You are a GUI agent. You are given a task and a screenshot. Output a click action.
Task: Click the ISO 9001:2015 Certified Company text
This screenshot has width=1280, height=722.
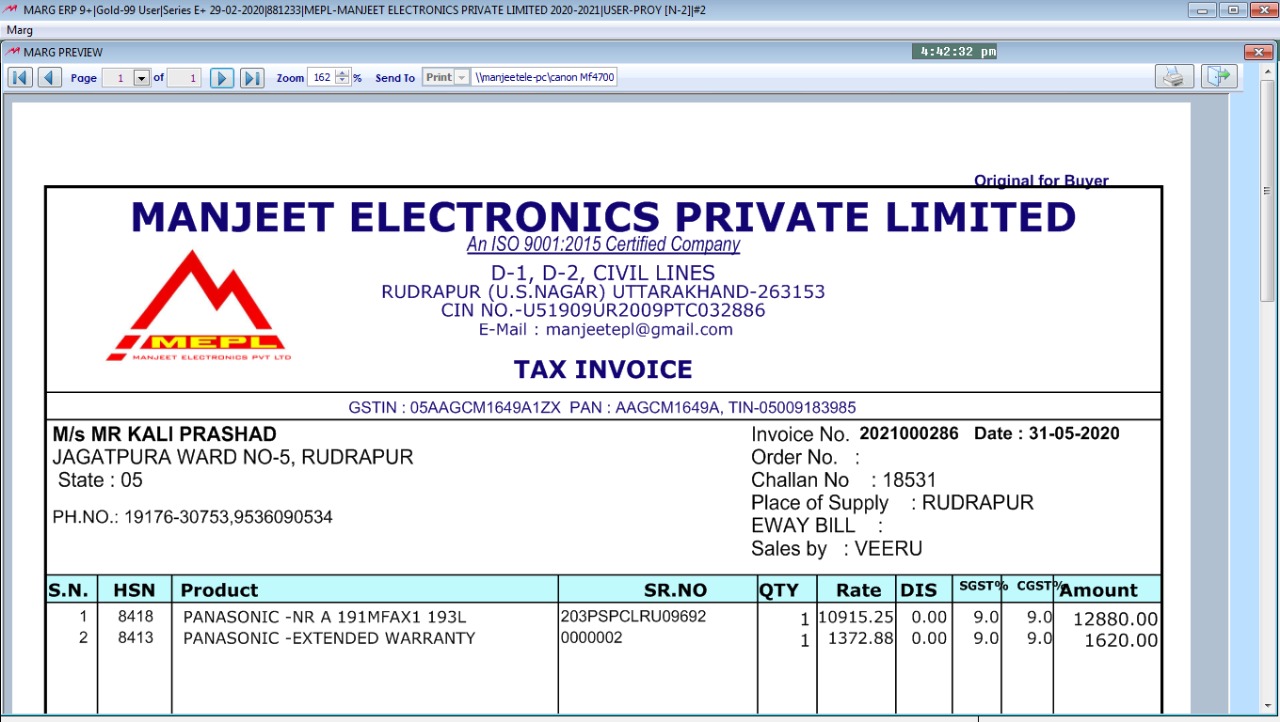click(603, 244)
